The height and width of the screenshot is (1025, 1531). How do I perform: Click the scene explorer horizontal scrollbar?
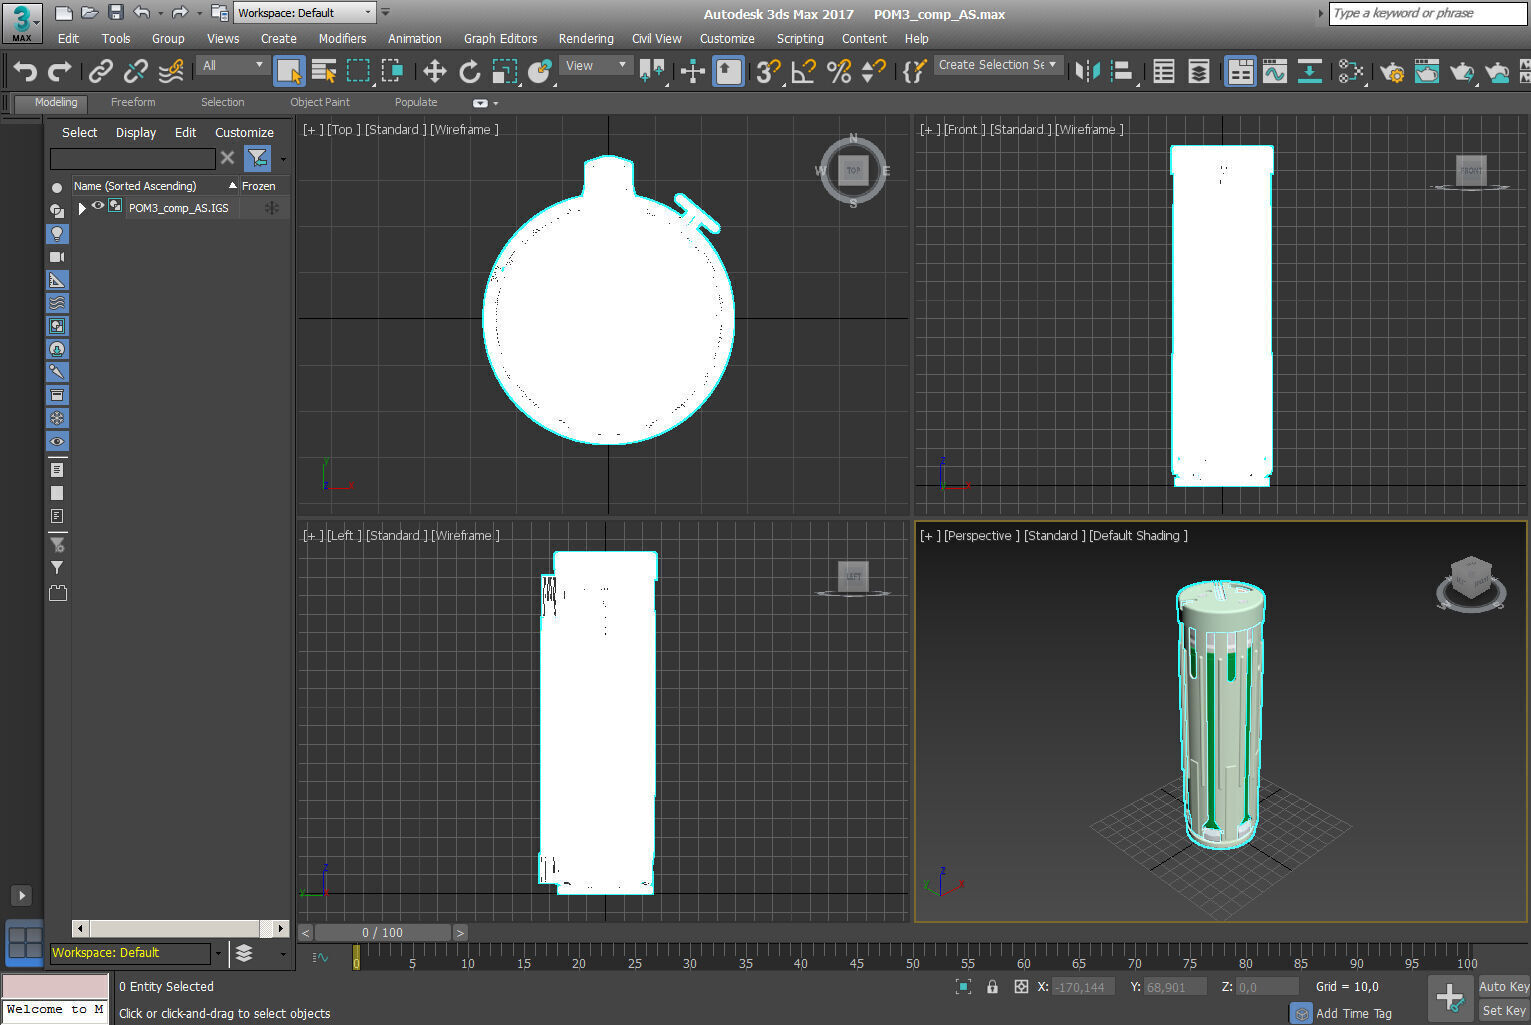(x=180, y=928)
